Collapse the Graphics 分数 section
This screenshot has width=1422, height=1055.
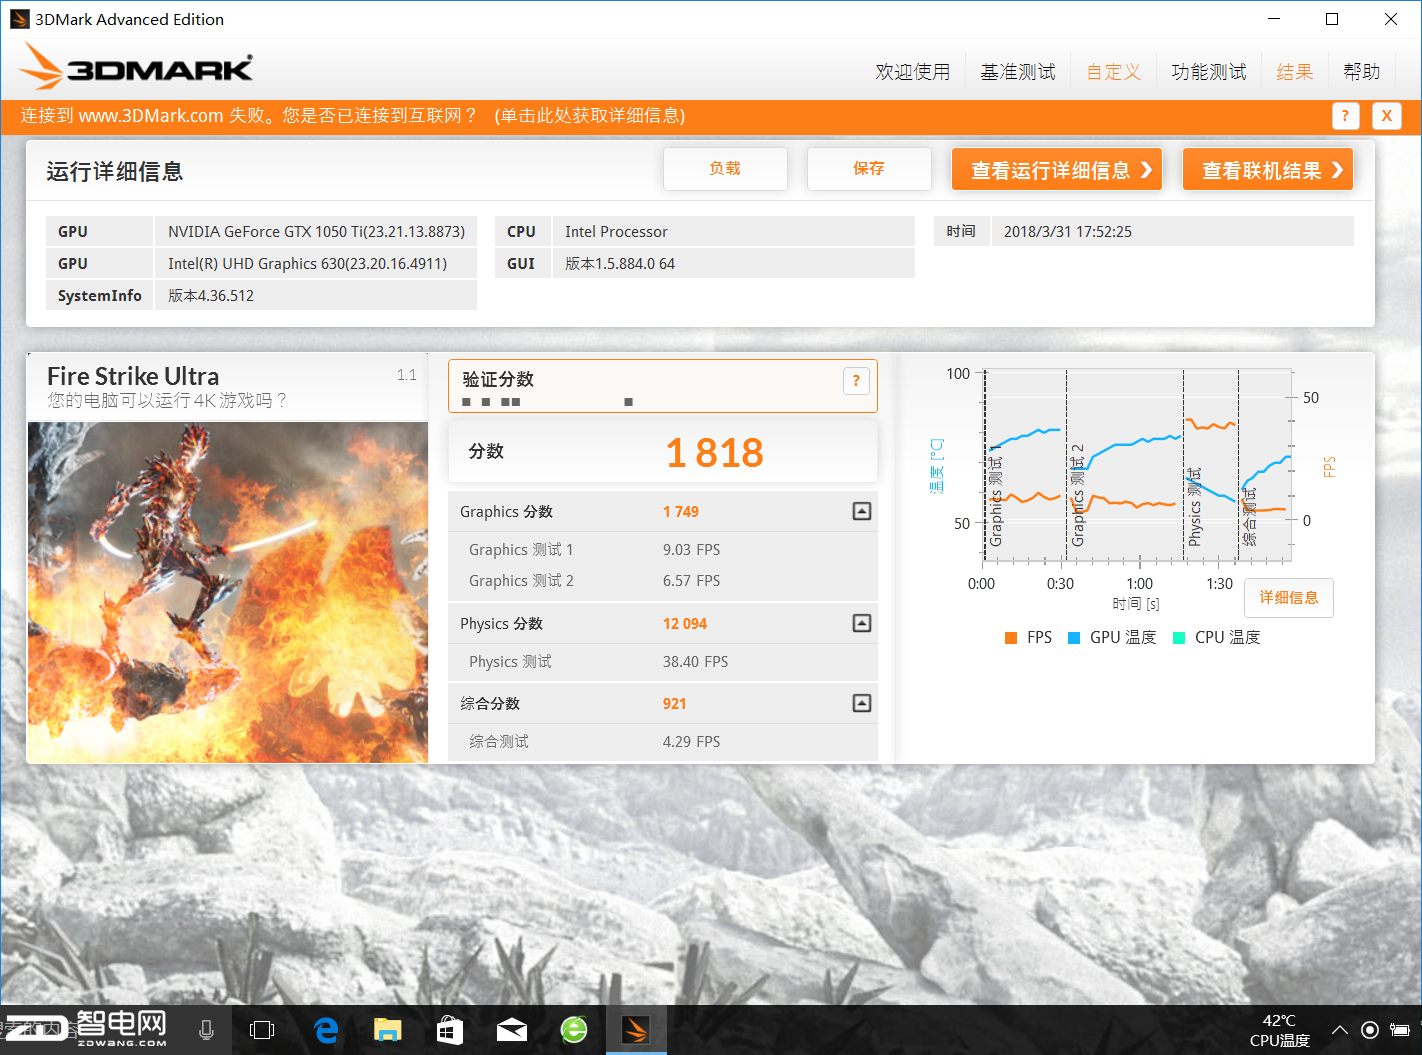click(861, 511)
